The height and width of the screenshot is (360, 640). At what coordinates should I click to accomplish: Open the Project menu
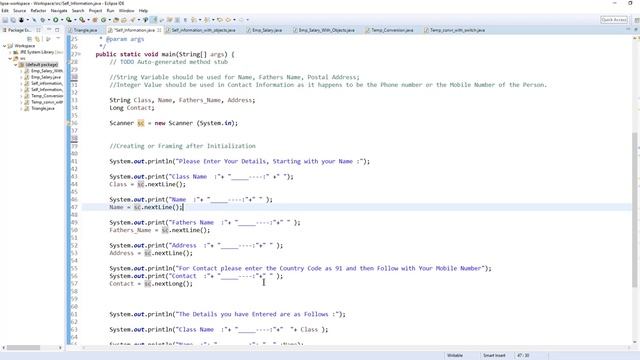point(96,11)
